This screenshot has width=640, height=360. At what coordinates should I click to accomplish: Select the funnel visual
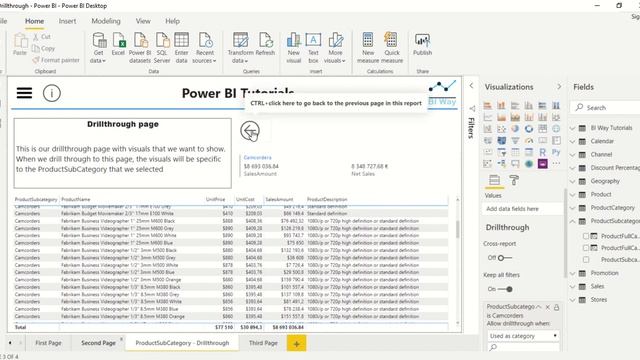coord(515,140)
